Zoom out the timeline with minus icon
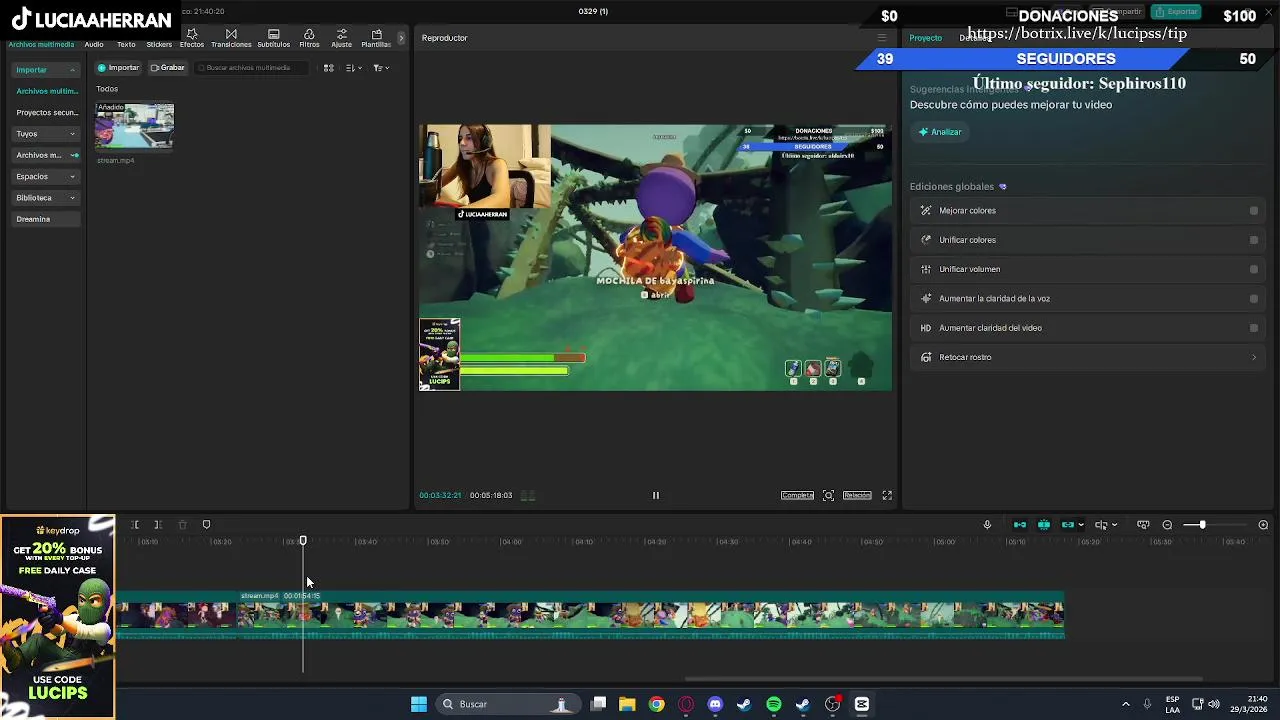The width and height of the screenshot is (1280, 720). tap(1167, 525)
